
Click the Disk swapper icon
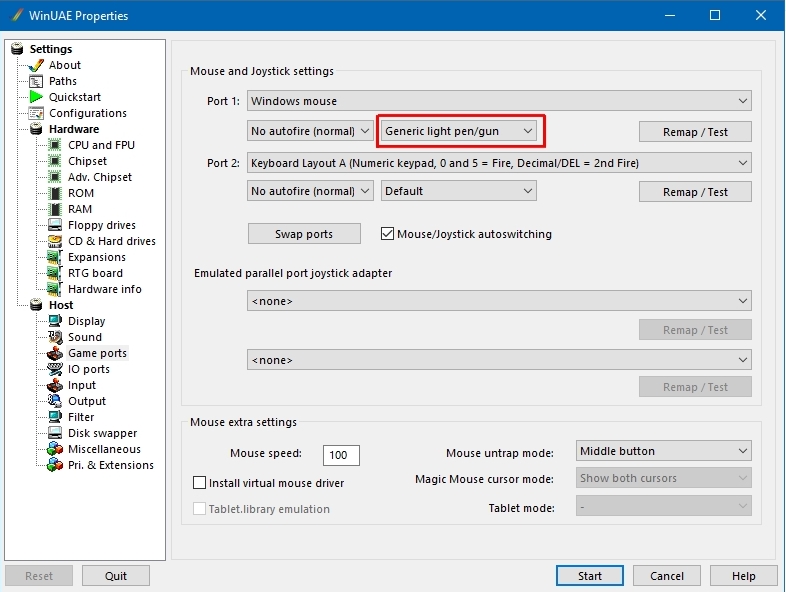pos(55,433)
